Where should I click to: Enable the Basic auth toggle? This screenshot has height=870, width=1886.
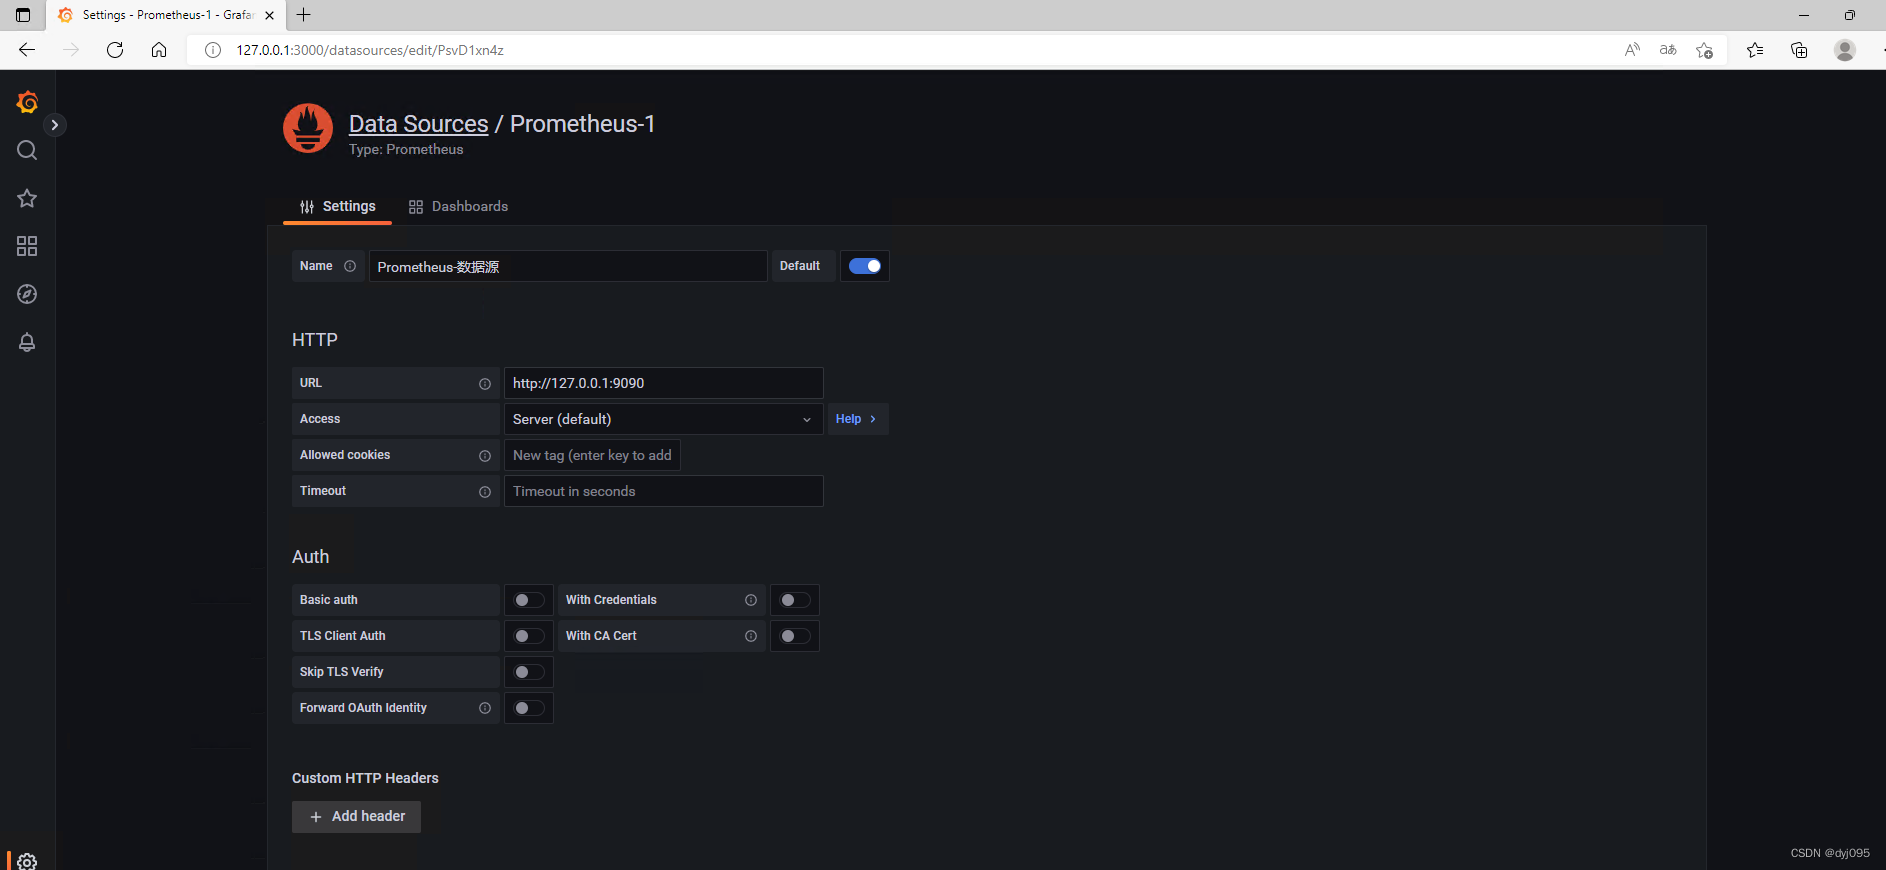(529, 600)
